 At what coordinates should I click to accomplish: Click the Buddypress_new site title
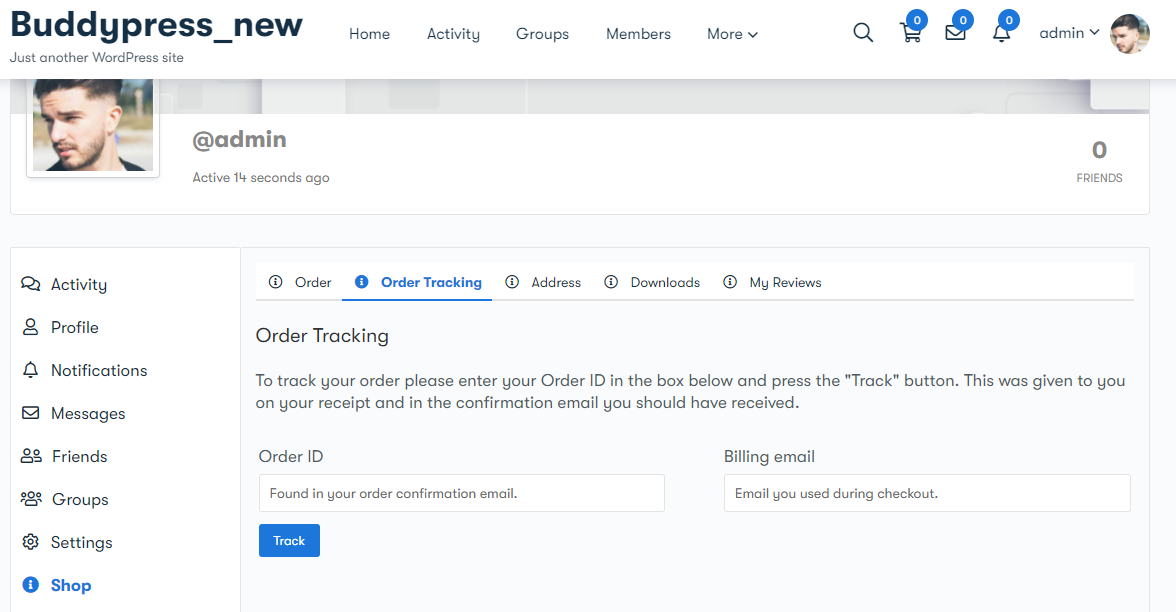tap(156, 24)
